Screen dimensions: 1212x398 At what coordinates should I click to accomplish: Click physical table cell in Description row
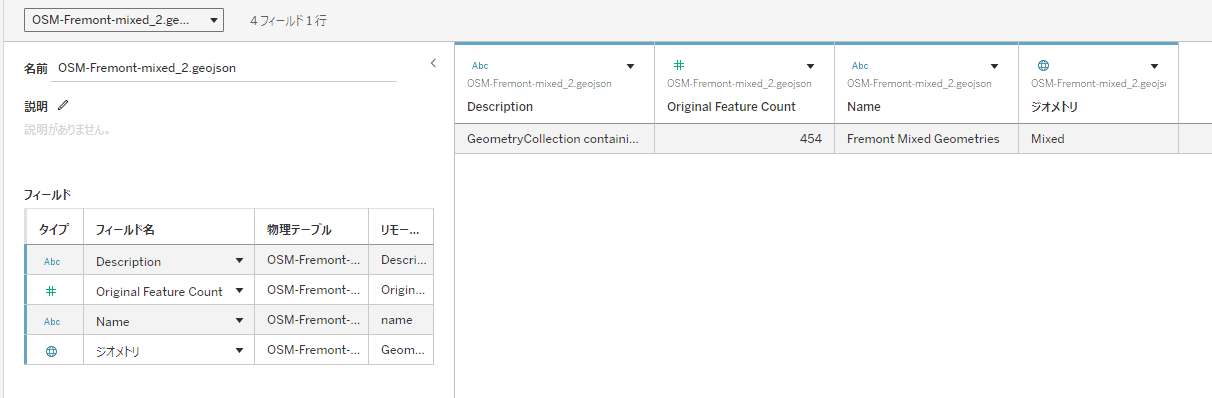[x=311, y=261]
